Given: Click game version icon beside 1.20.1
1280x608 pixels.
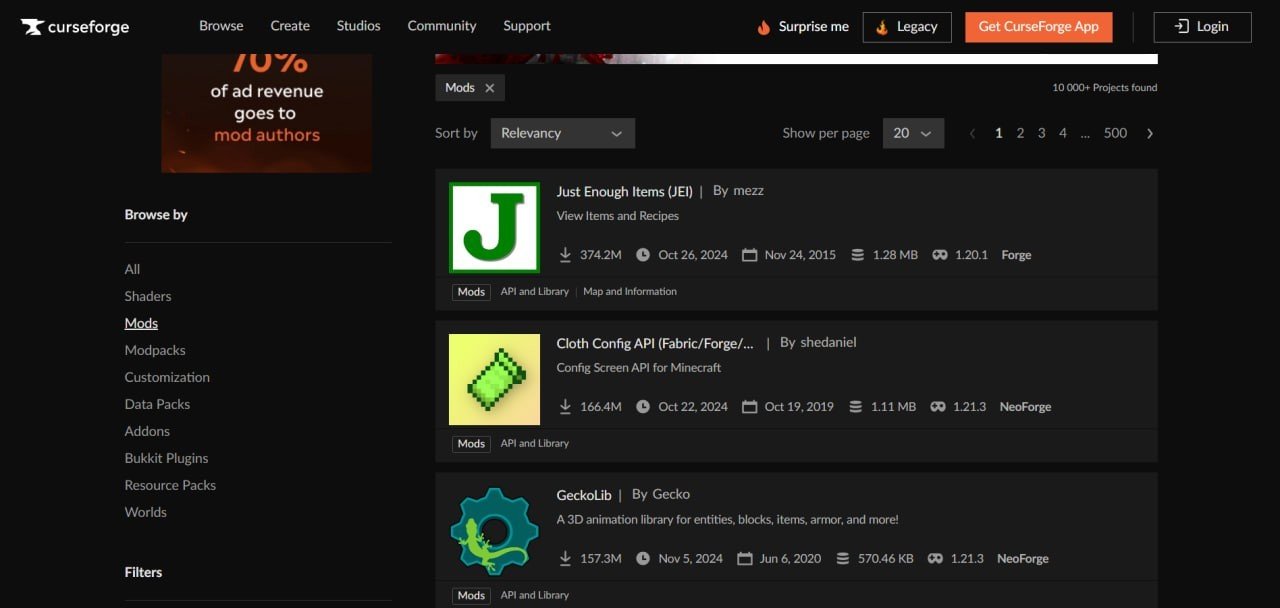Looking at the screenshot, I should click(939, 255).
